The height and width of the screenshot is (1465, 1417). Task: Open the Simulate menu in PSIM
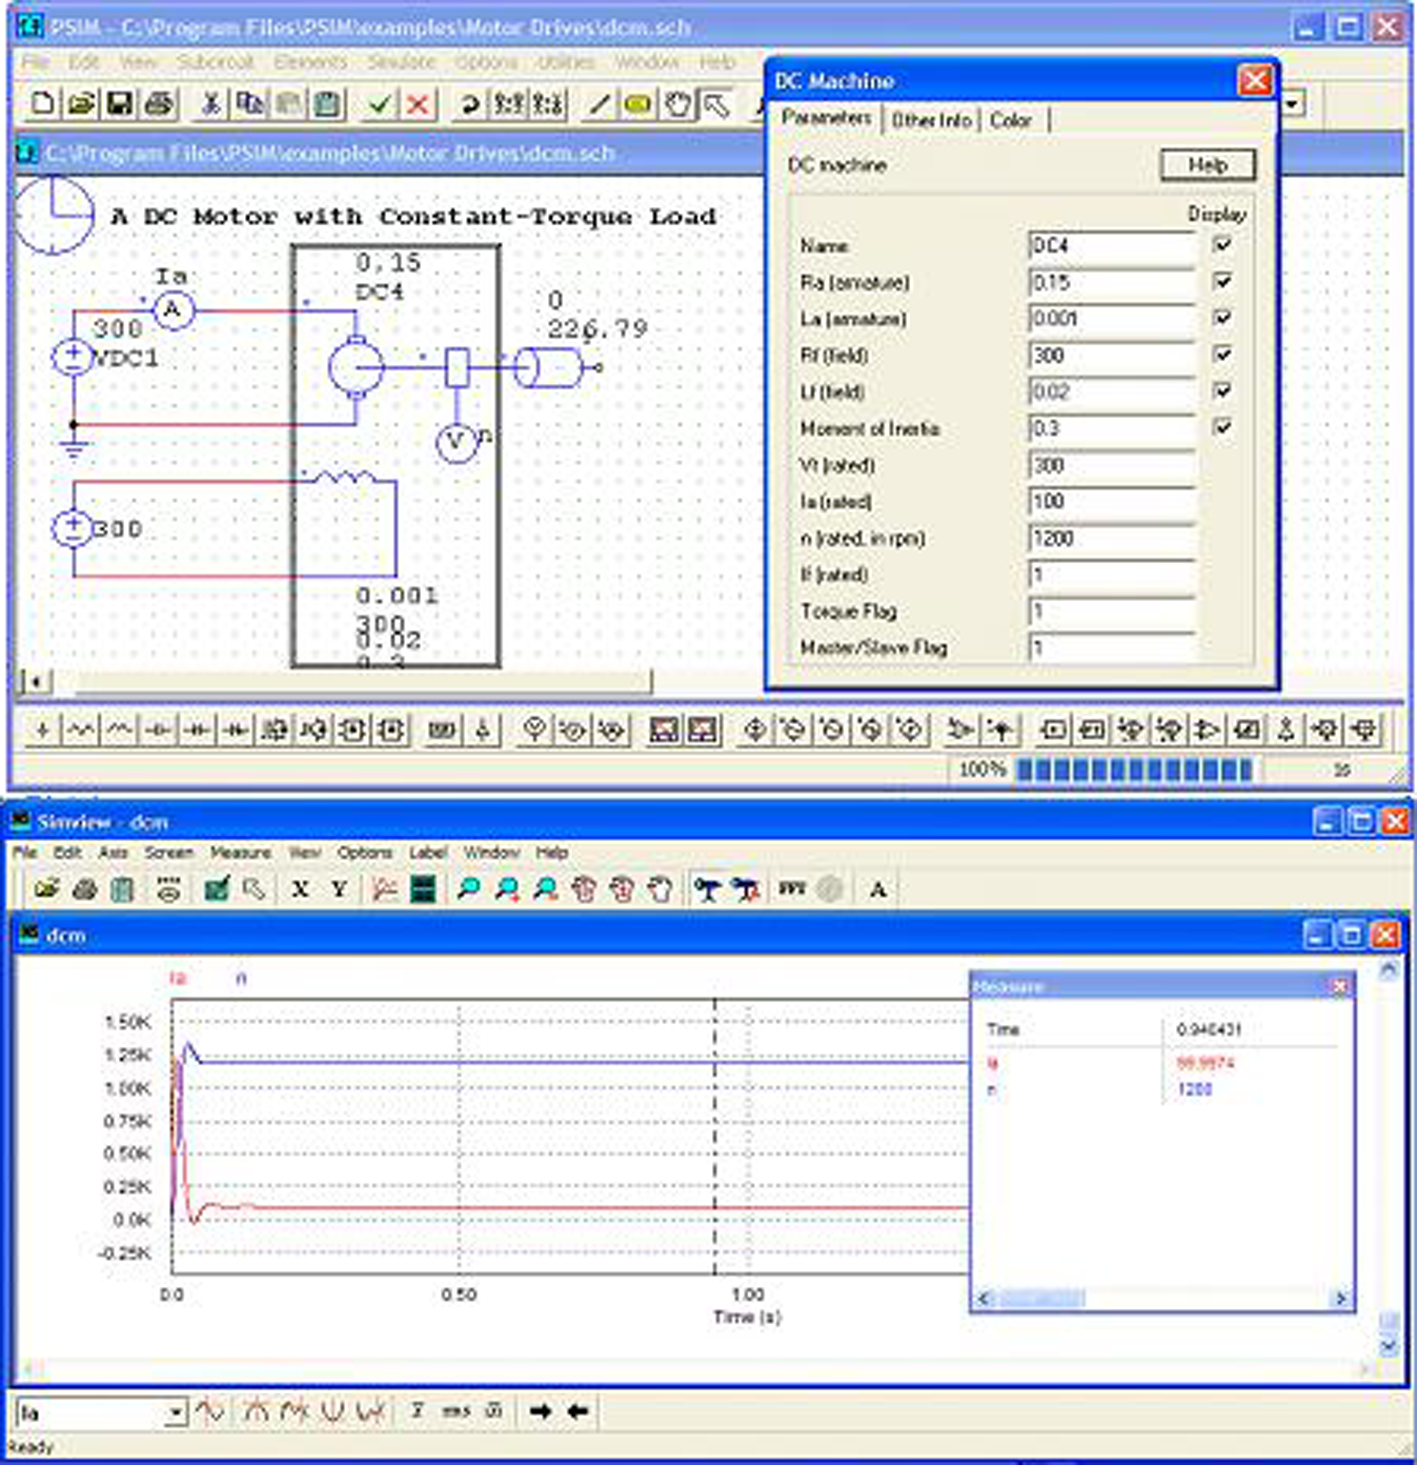(401, 62)
